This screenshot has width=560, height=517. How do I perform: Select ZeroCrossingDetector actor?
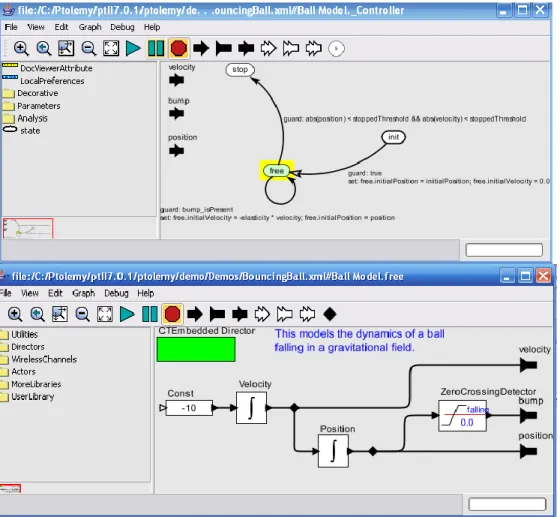(x=462, y=416)
